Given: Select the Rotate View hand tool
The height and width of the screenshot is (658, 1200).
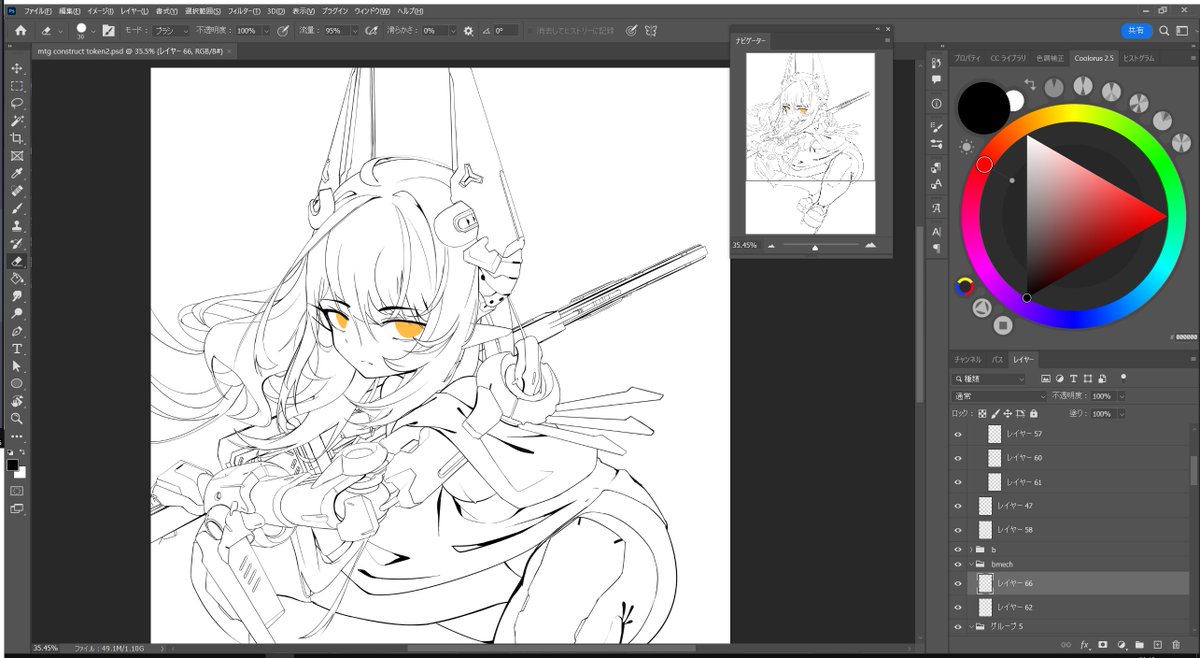Looking at the screenshot, I should 17,401.
